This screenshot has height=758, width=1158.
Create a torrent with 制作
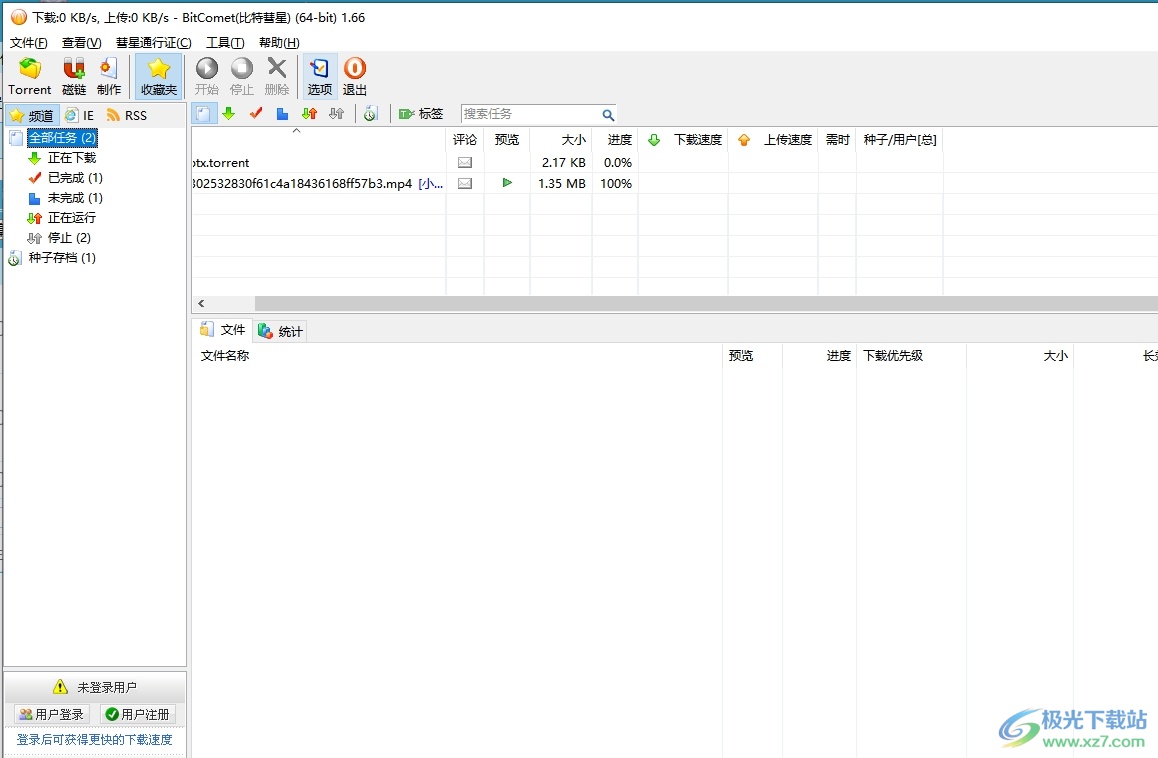coord(109,76)
